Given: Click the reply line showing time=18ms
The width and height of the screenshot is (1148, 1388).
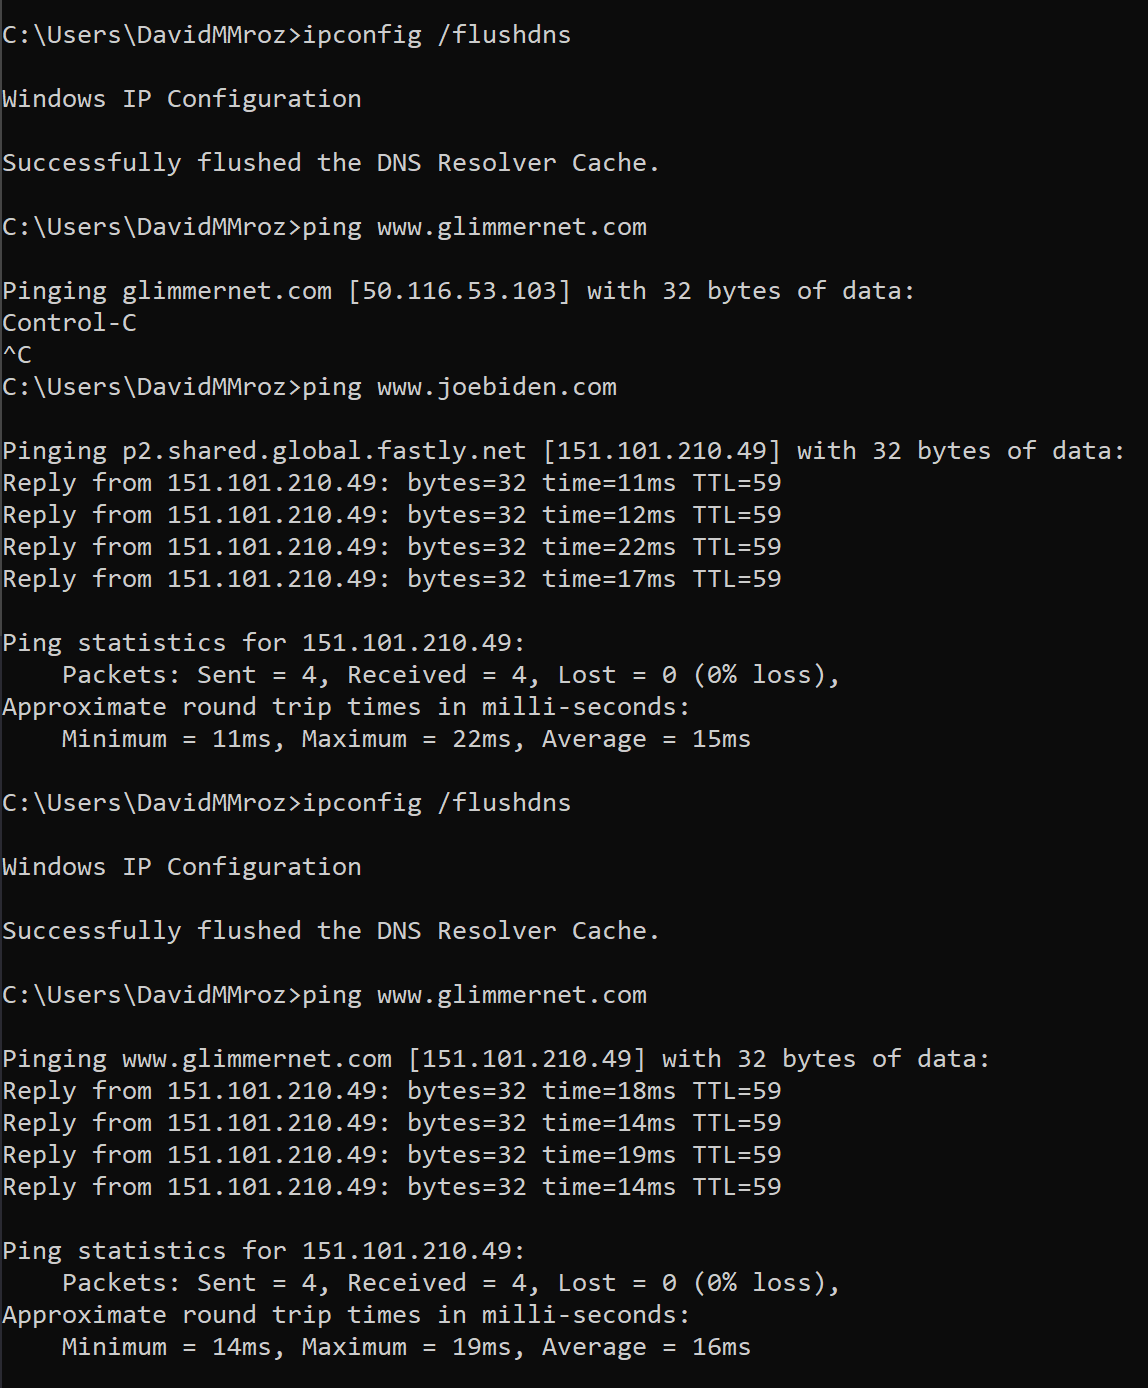Looking at the screenshot, I should click(392, 1091).
